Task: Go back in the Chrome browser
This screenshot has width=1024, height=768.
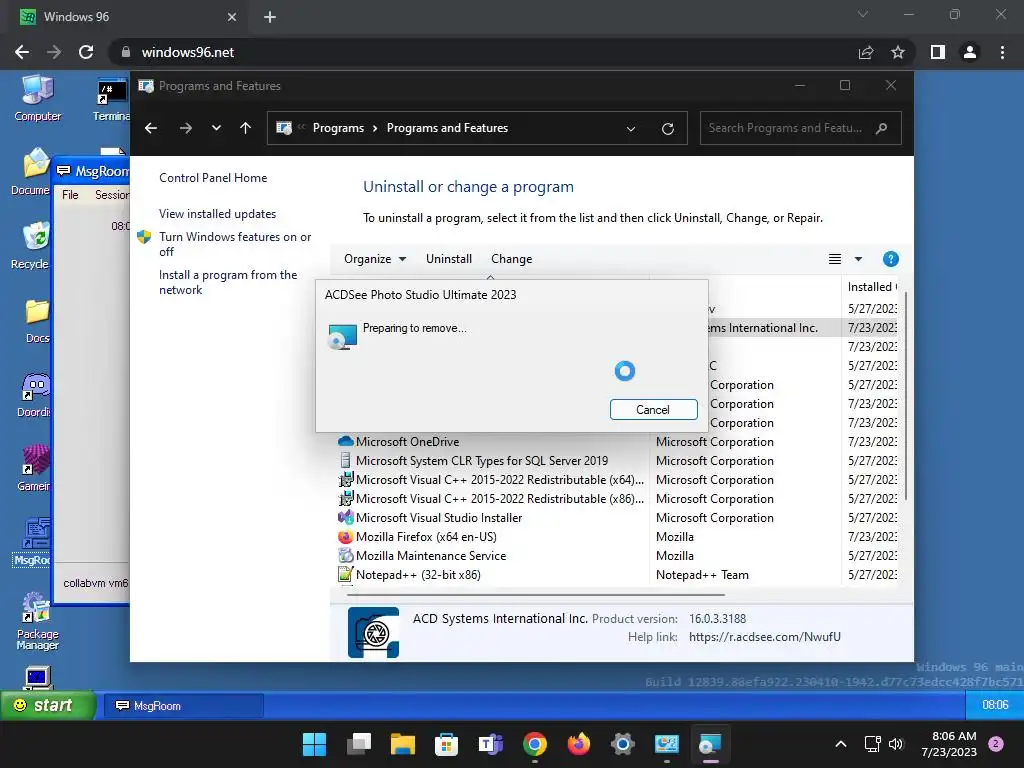Action: [x=22, y=52]
